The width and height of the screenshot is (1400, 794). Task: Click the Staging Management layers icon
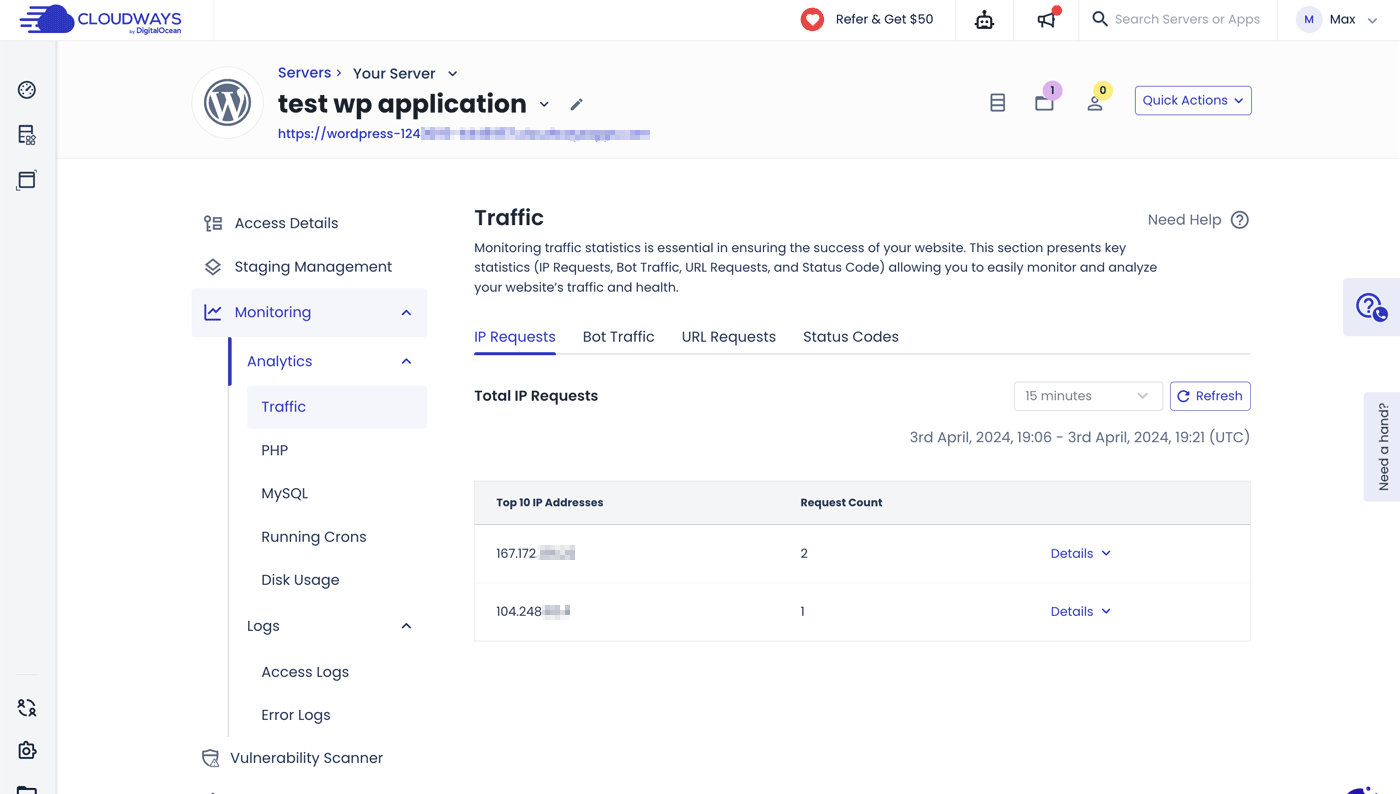(213, 267)
